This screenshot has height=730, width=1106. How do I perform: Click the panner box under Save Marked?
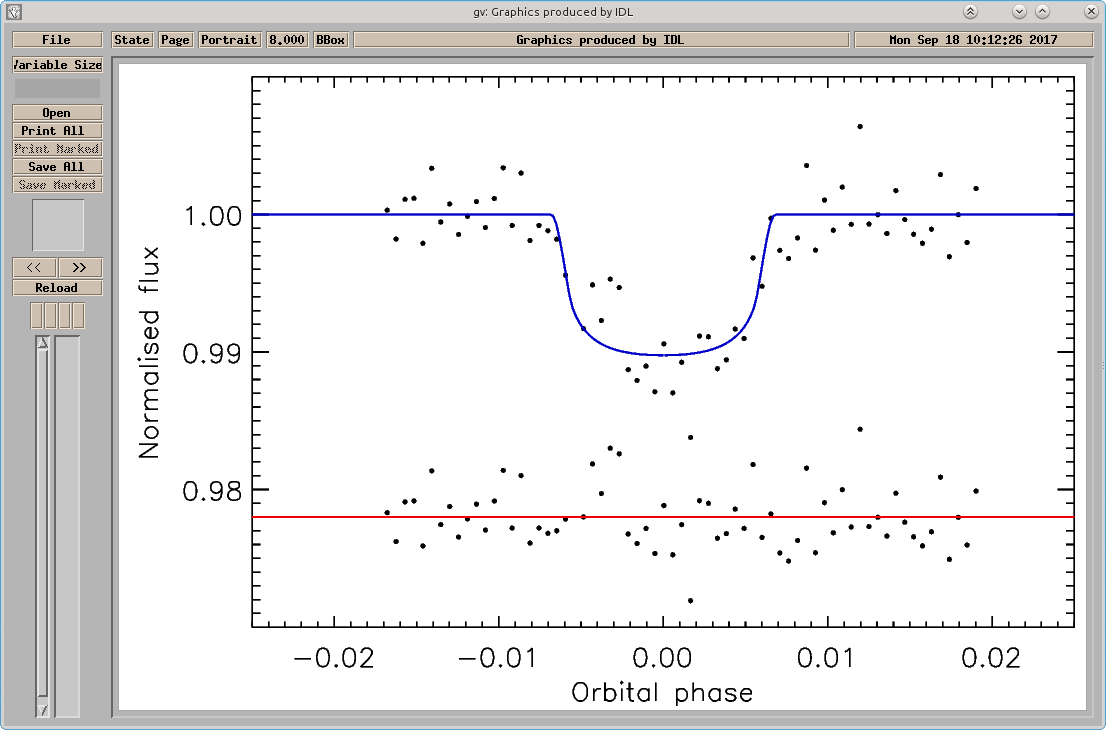click(58, 225)
